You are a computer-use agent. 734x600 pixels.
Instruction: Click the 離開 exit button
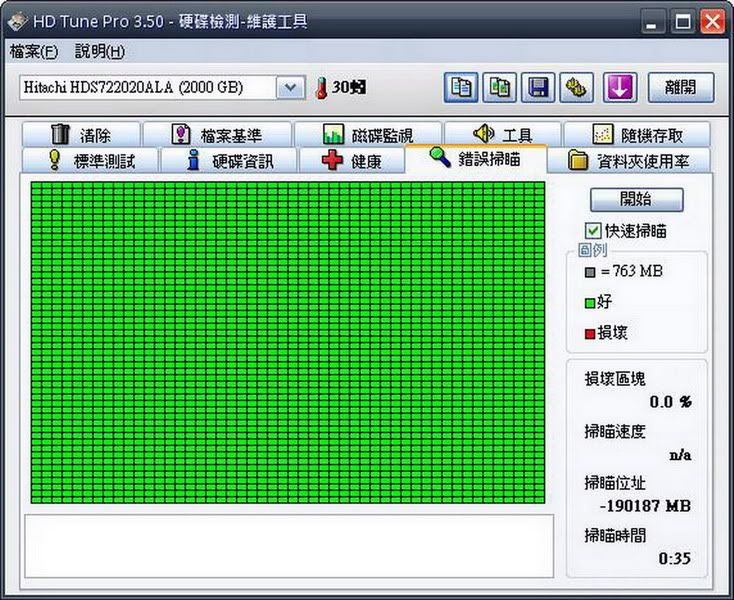coord(681,87)
